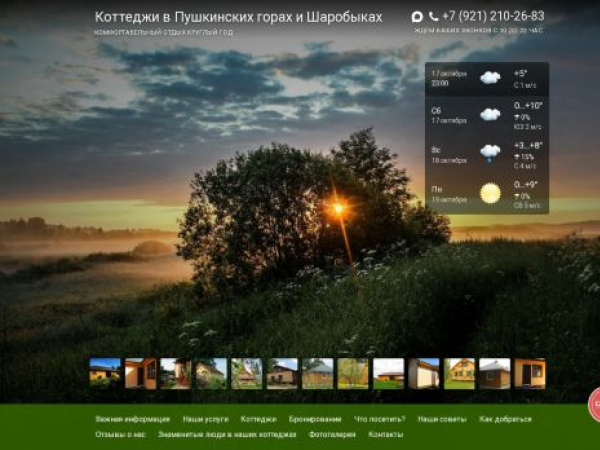The width and height of the screenshot is (600, 450).
Task: Open 'Что посетить?' menu entry
Action: pyautogui.click(x=379, y=419)
